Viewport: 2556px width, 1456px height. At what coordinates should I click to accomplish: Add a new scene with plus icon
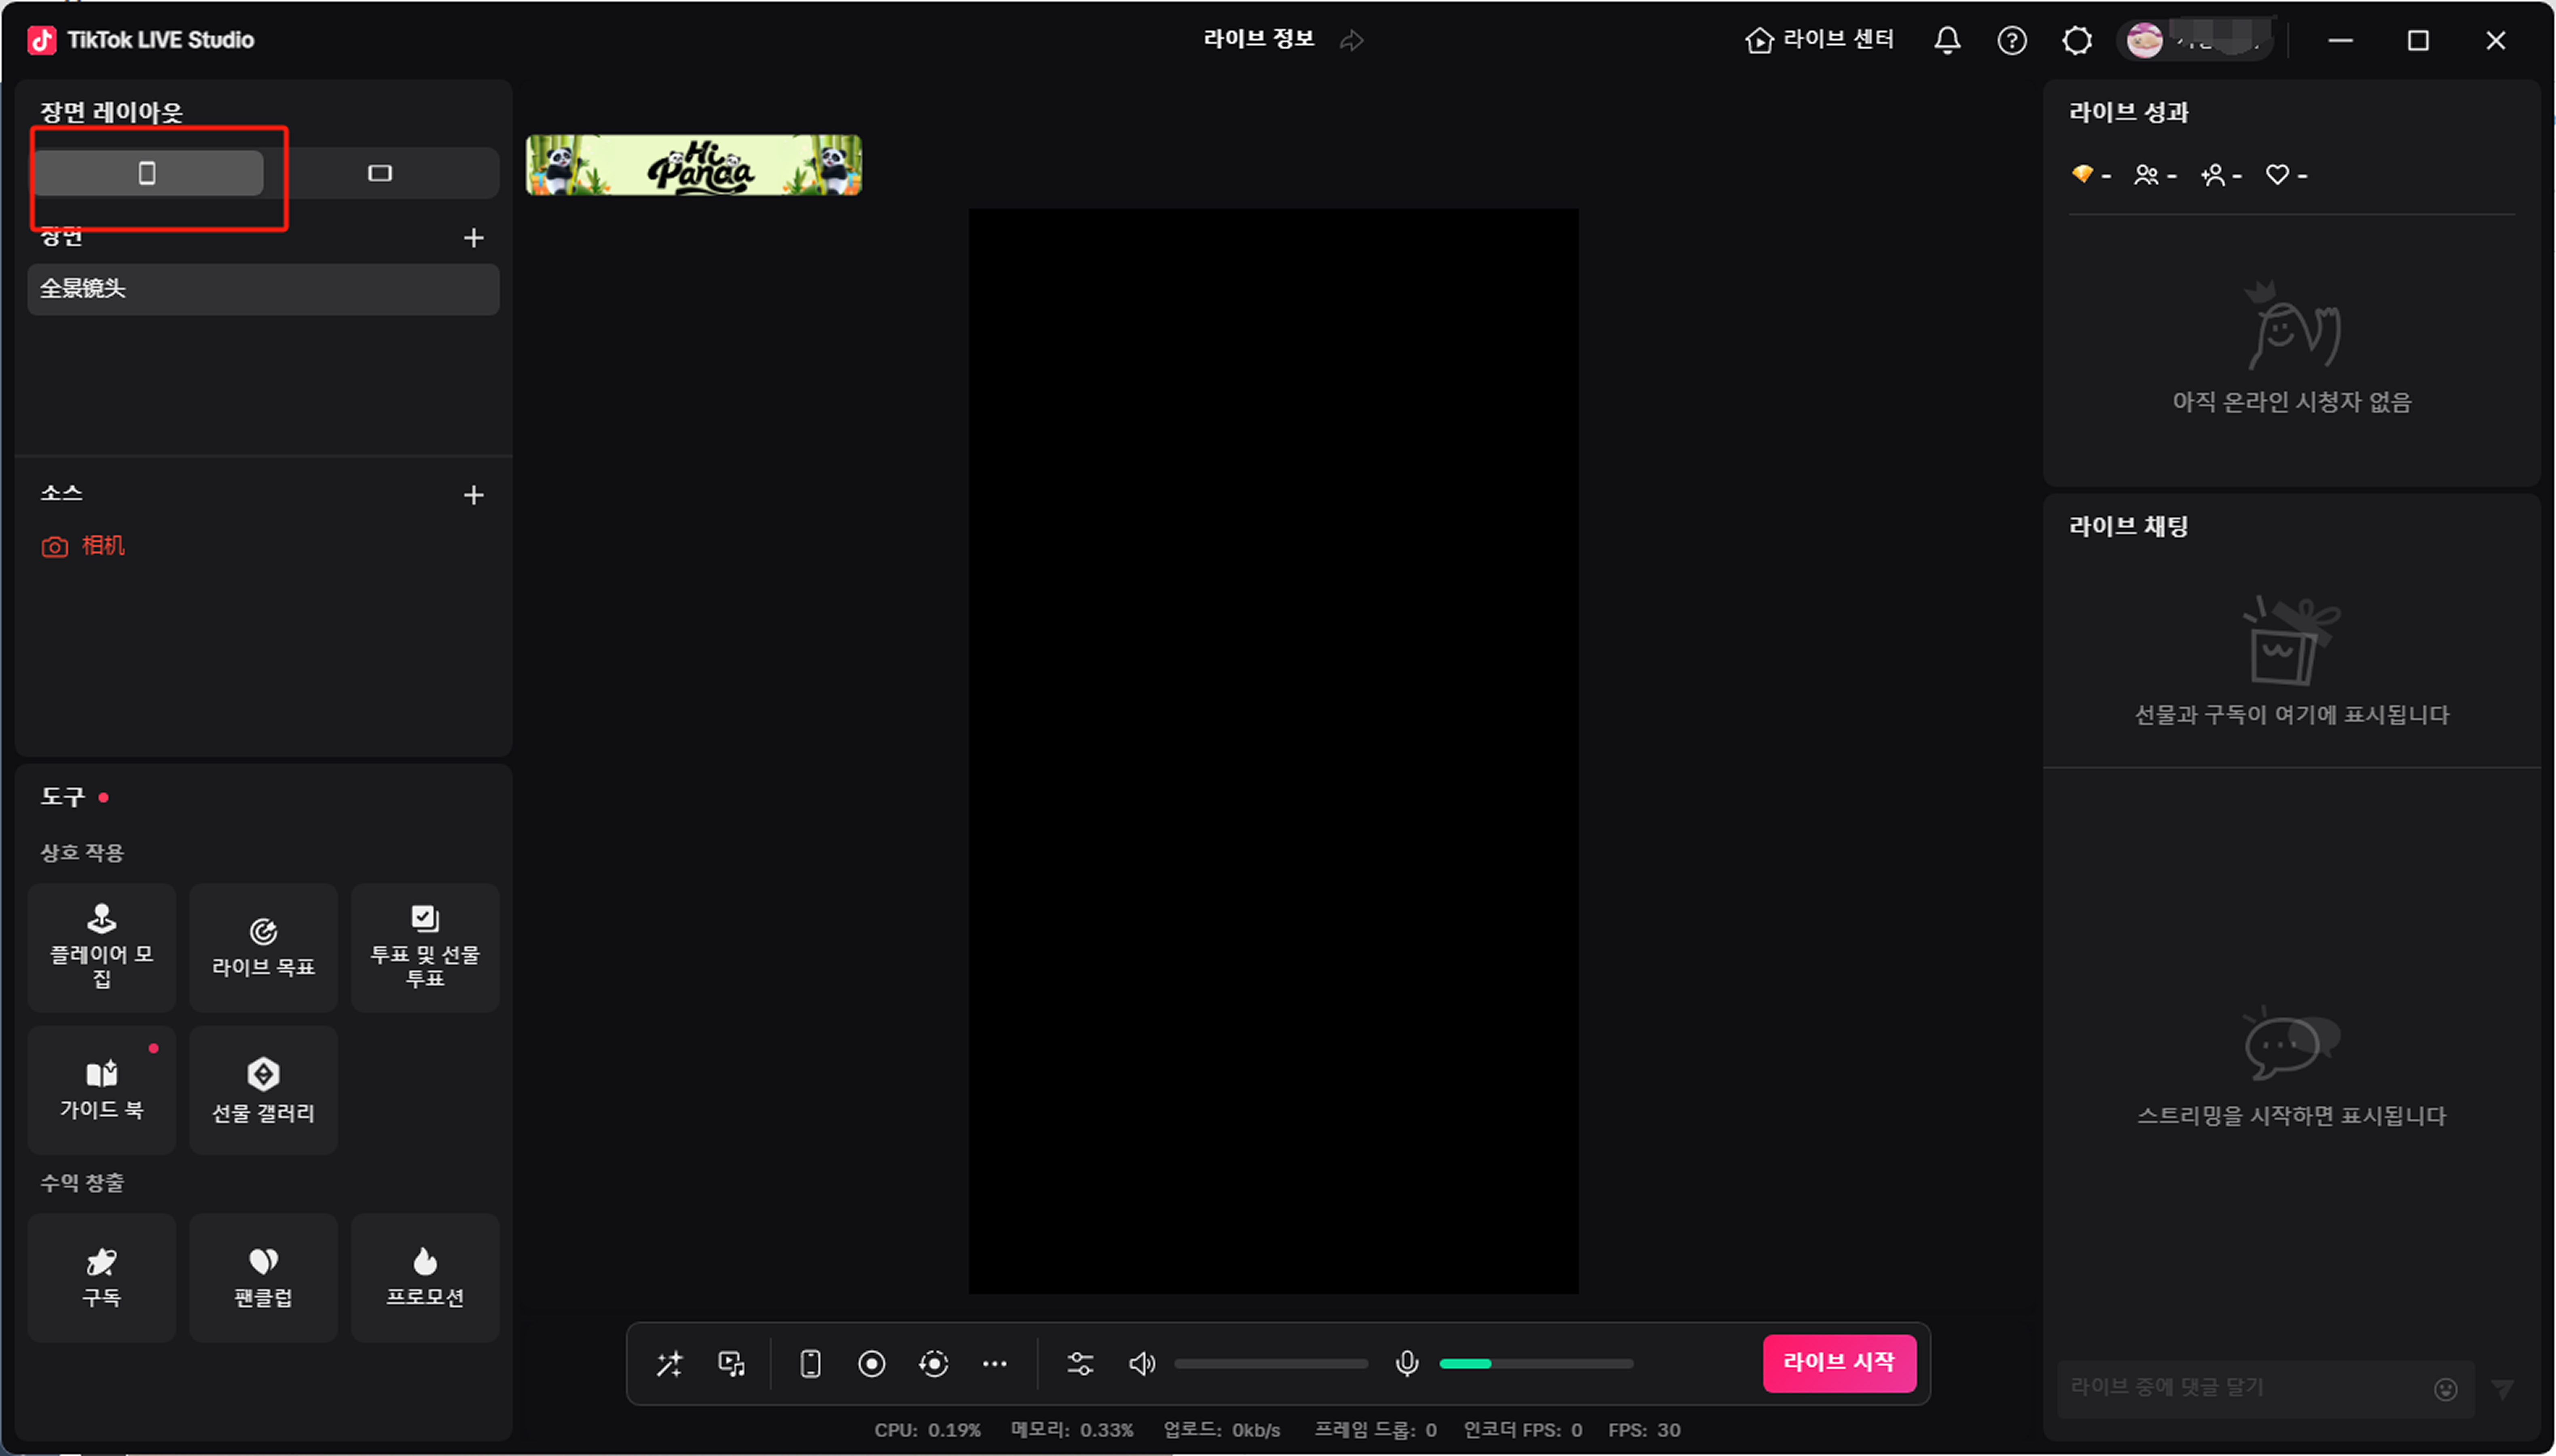pos(474,238)
